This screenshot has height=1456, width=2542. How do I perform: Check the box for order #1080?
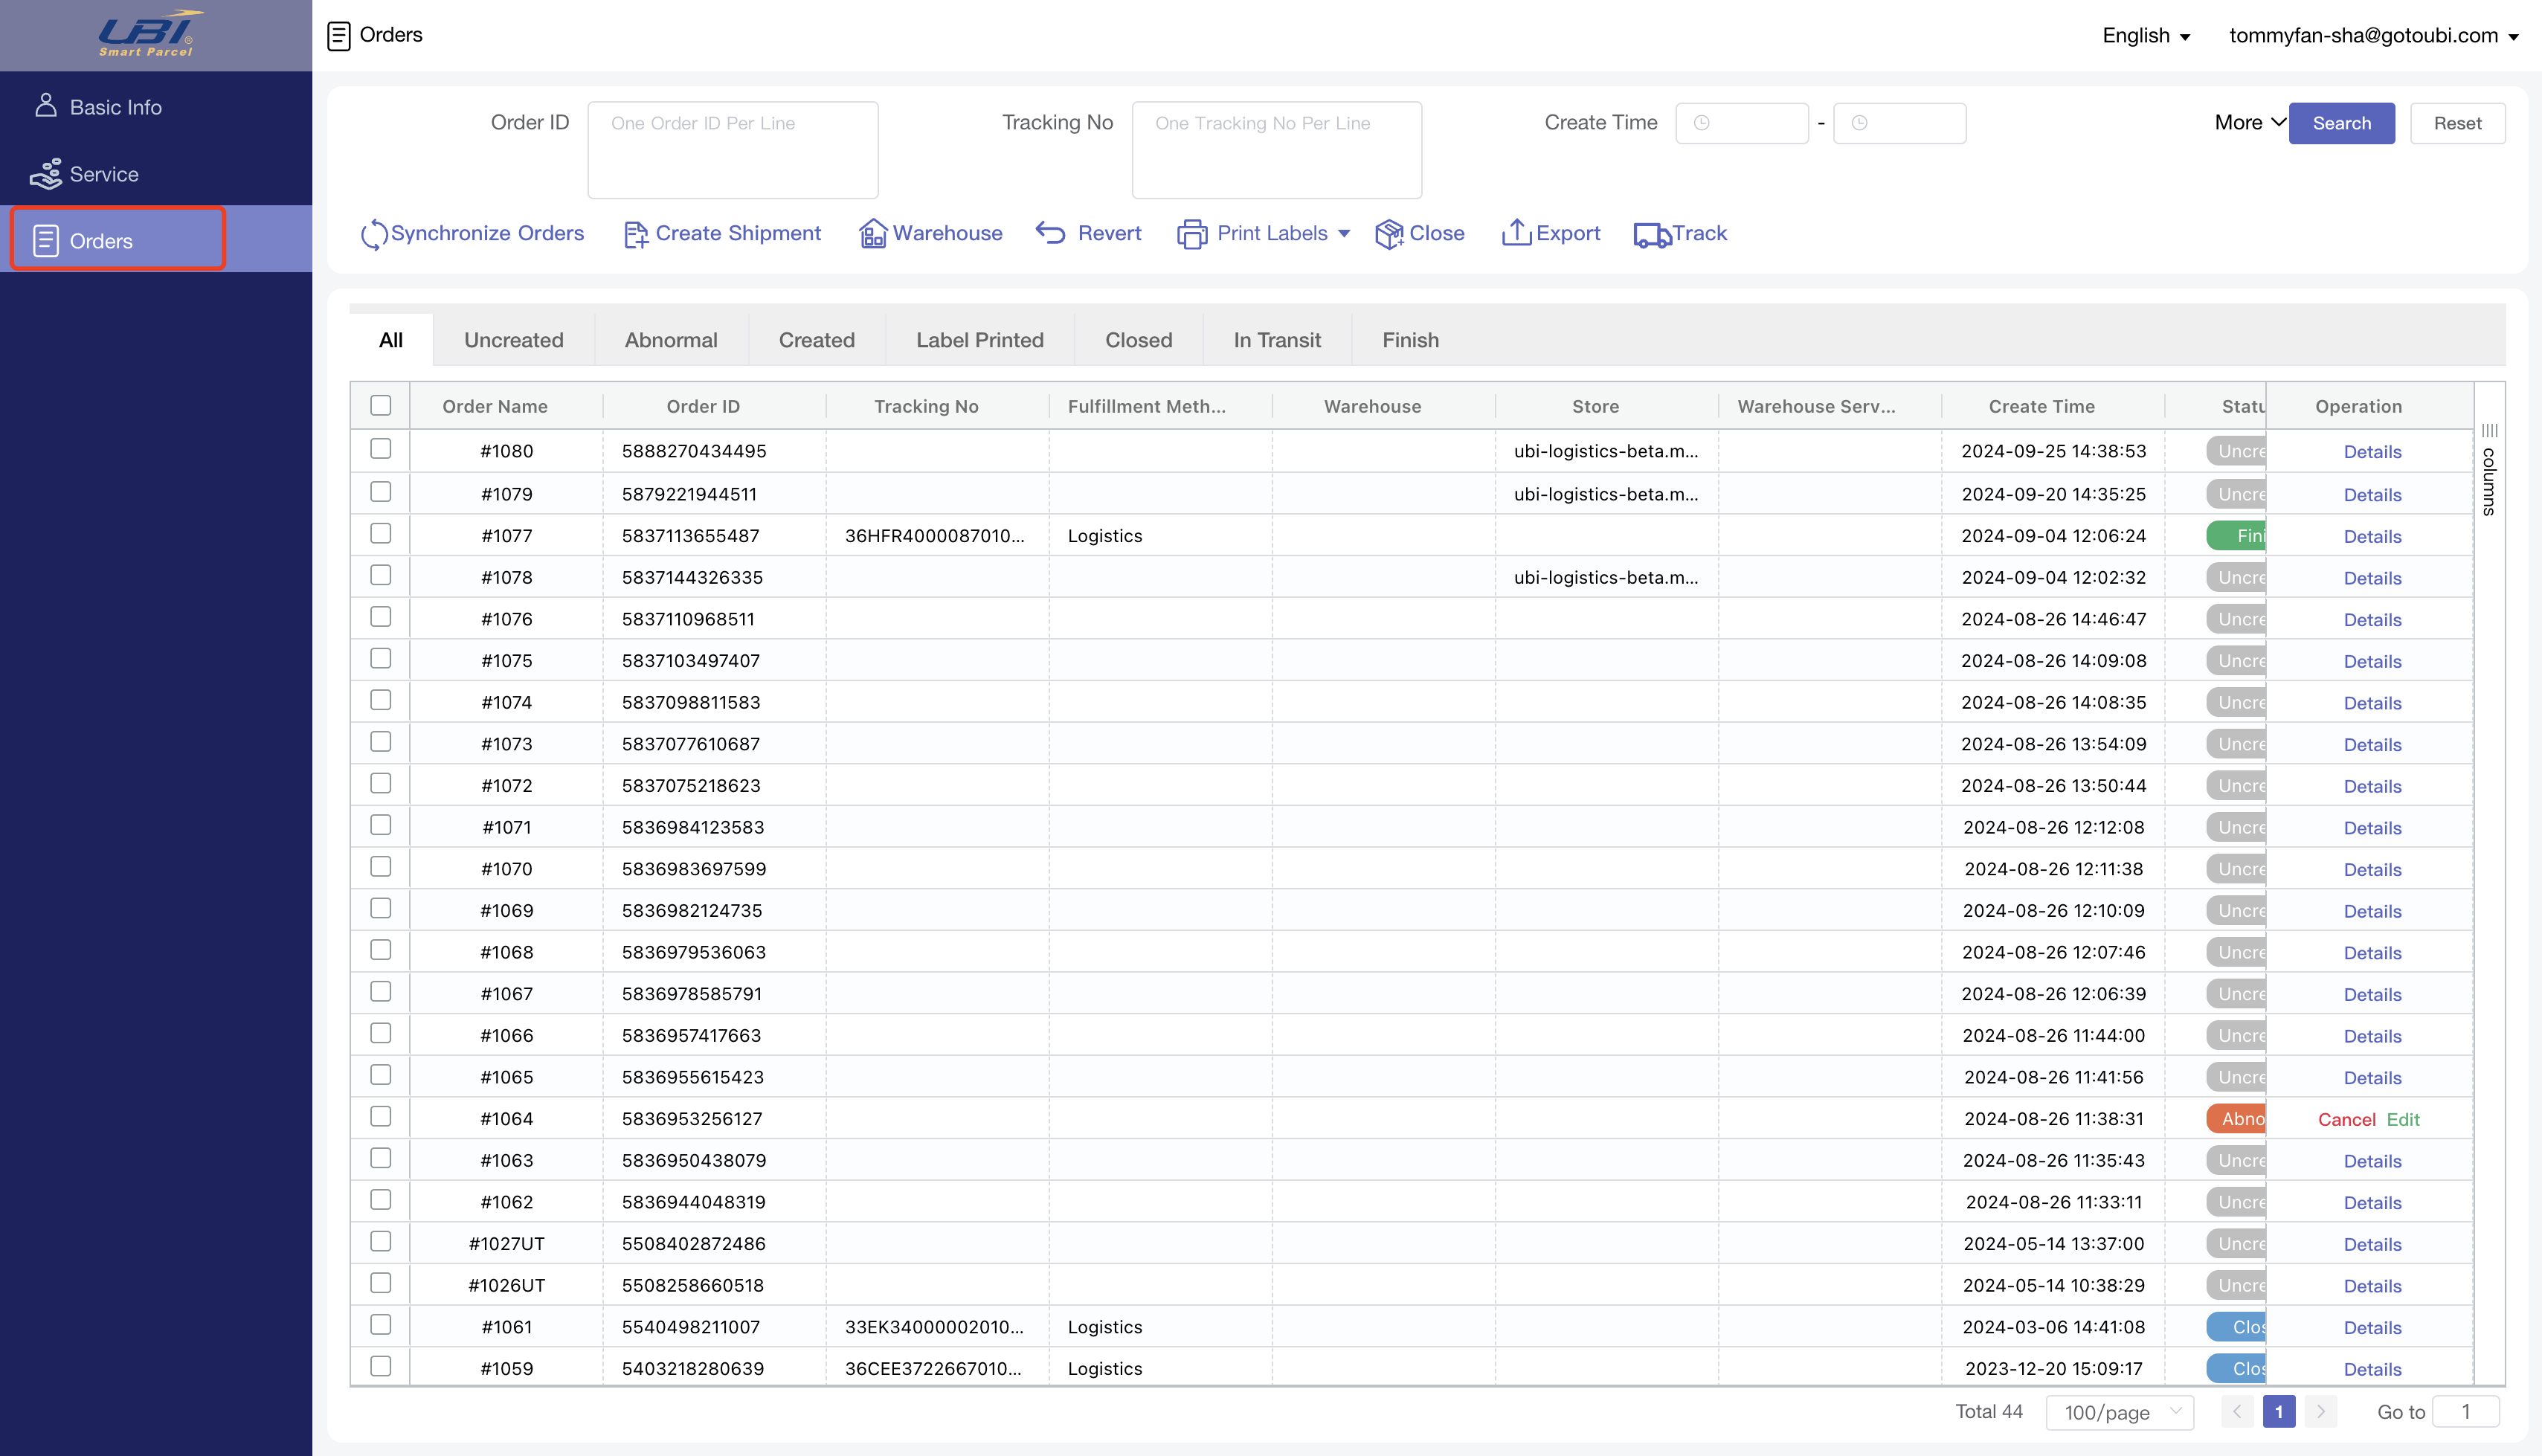pos(380,449)
